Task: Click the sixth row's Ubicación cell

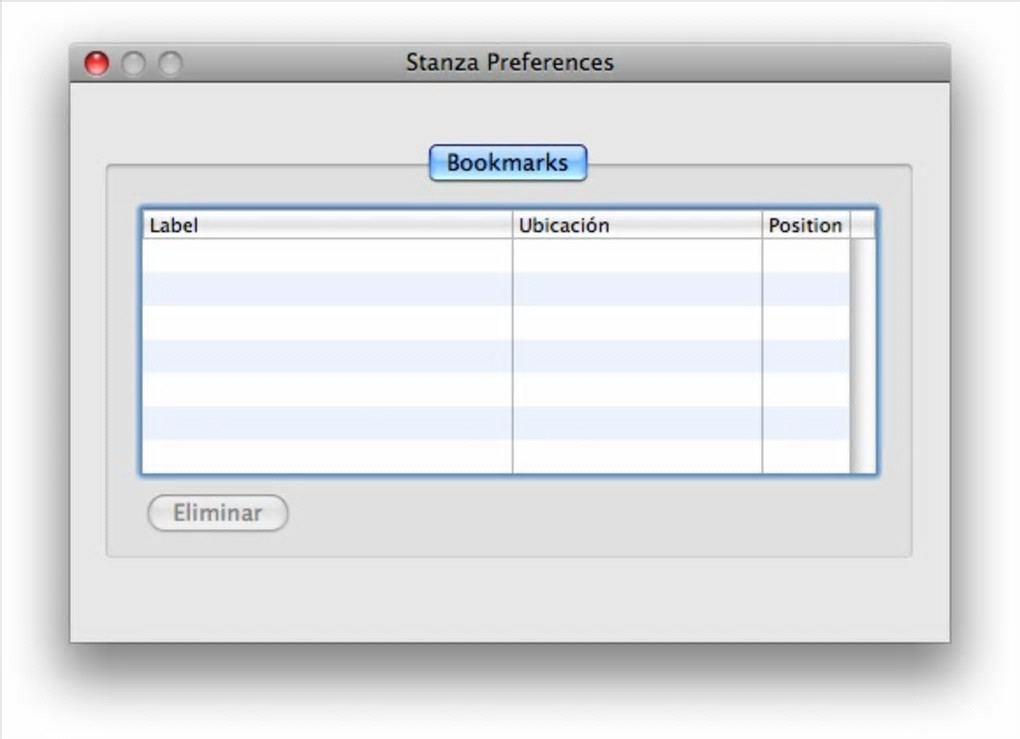Action: [636, 423]
